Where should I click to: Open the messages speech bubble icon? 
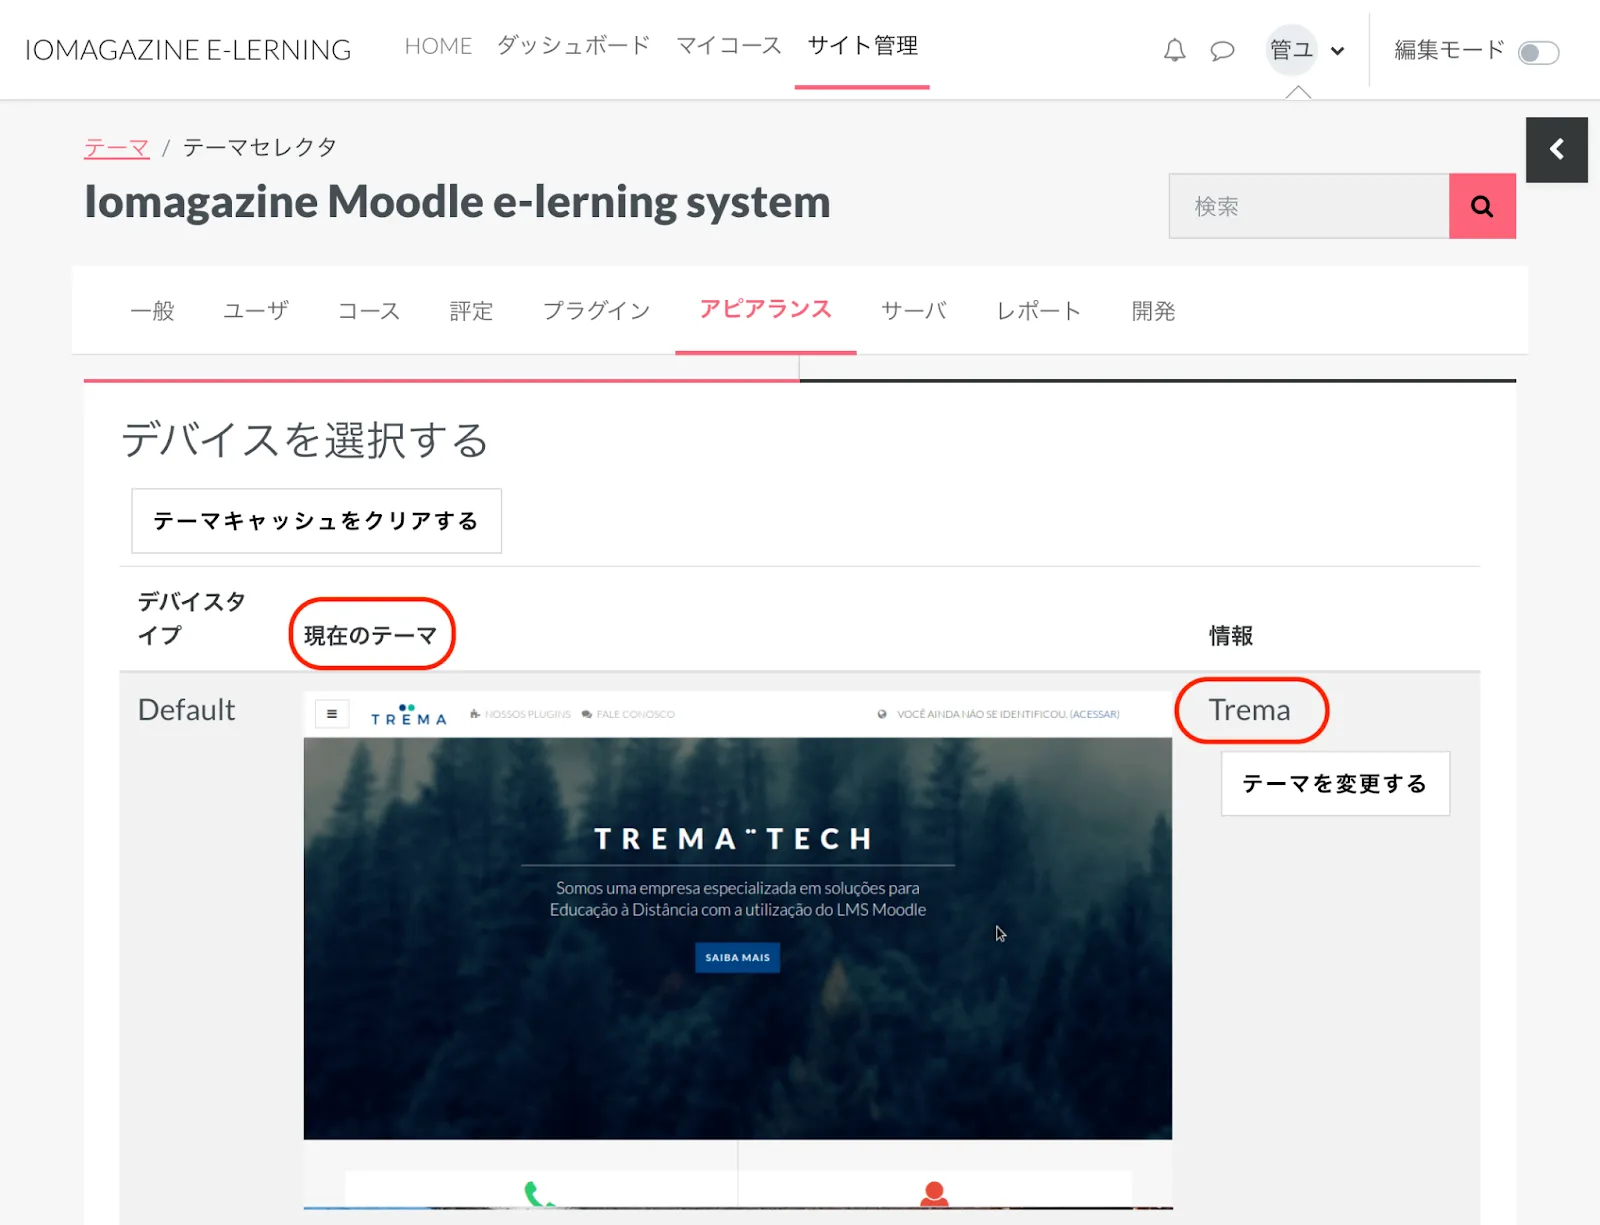1222,50
